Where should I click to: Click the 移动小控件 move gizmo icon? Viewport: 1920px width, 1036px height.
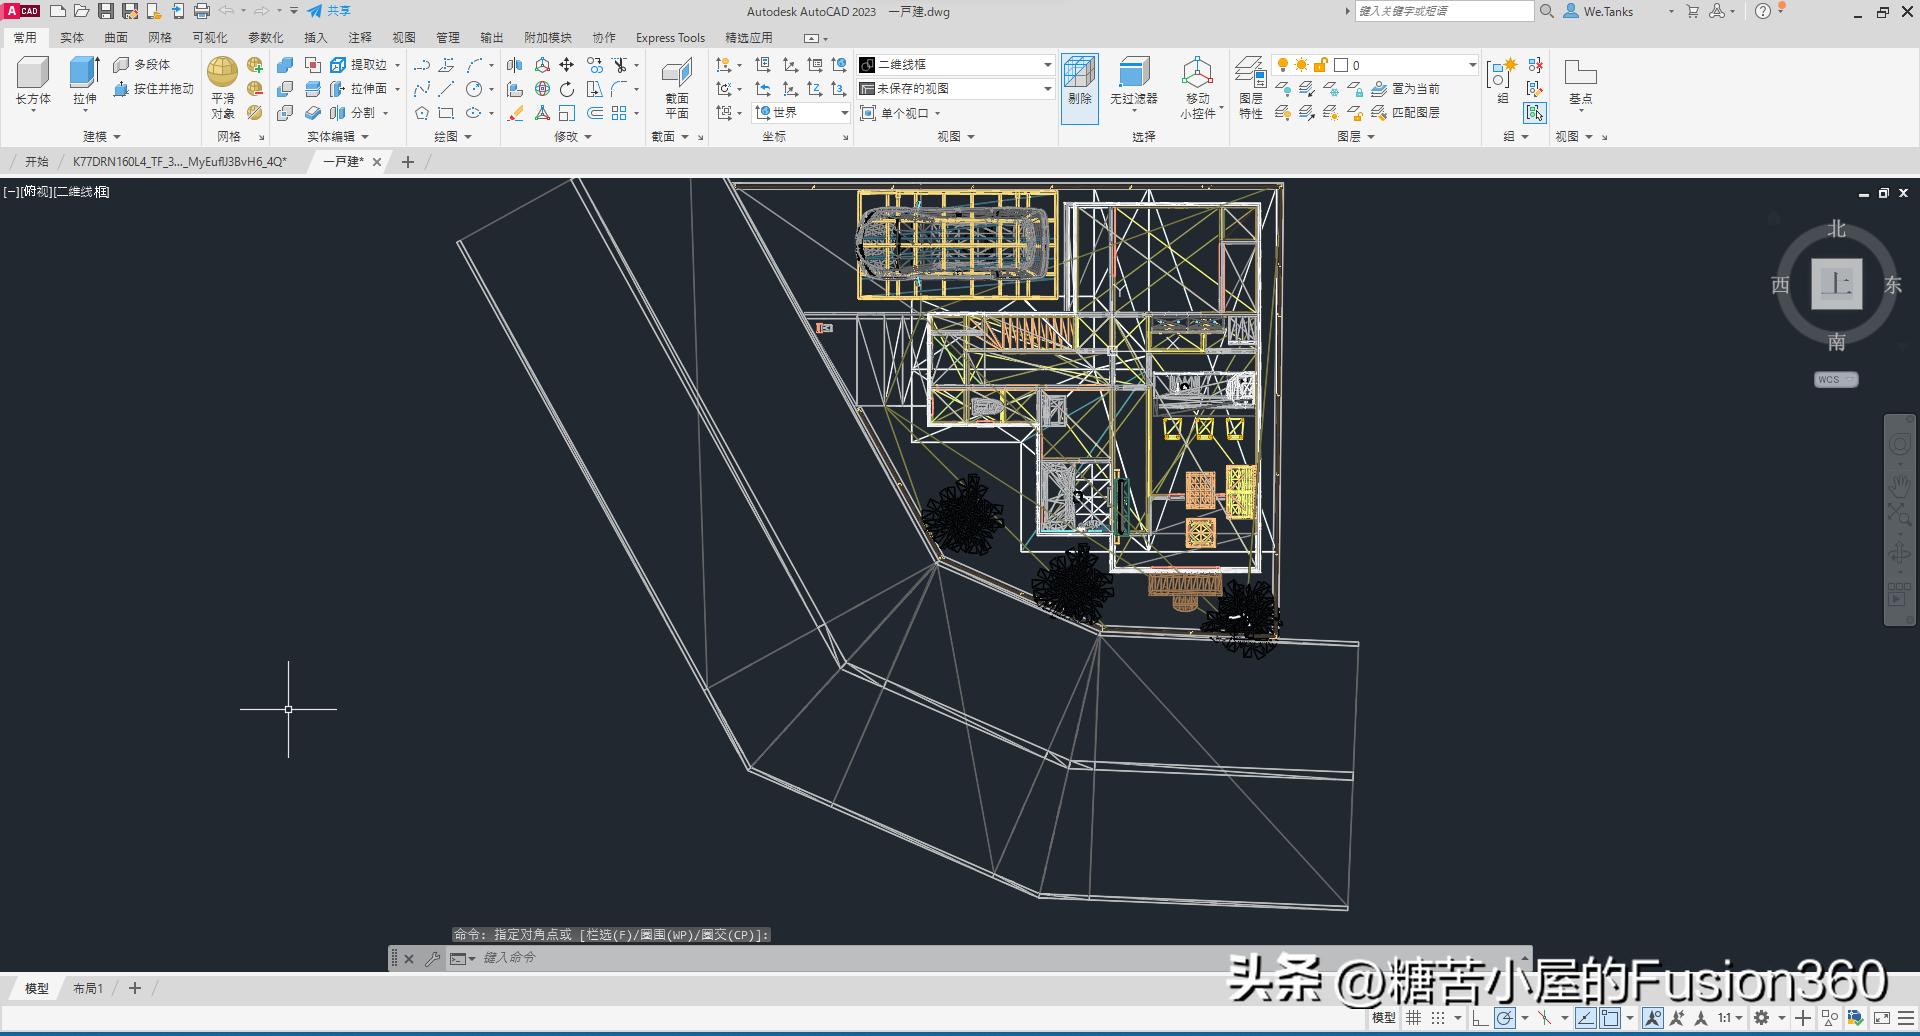tap(1197, 74)
